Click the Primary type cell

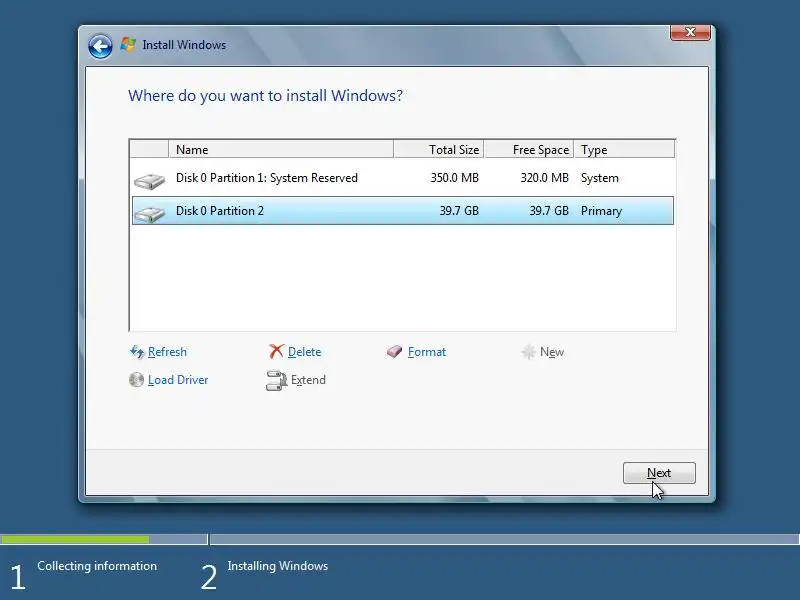(x=601, y=211)
